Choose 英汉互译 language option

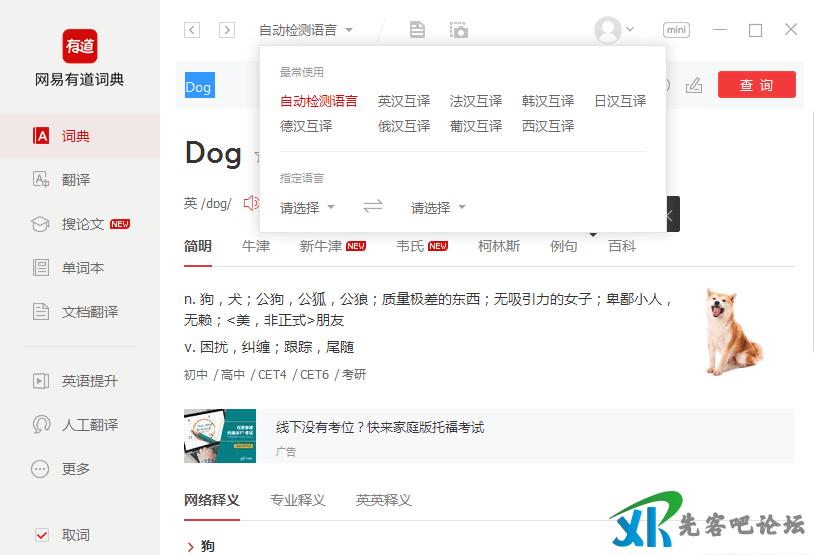404,101
